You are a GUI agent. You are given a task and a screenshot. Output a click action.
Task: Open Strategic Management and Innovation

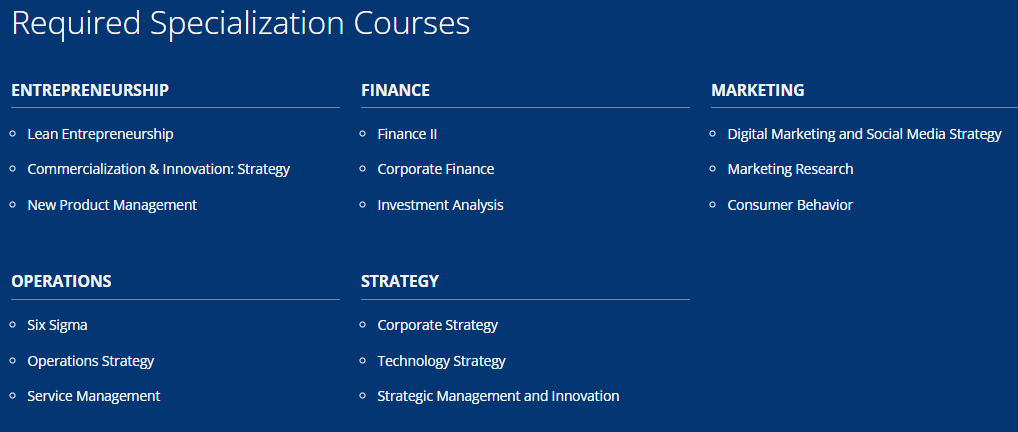[x=498, y=396]
